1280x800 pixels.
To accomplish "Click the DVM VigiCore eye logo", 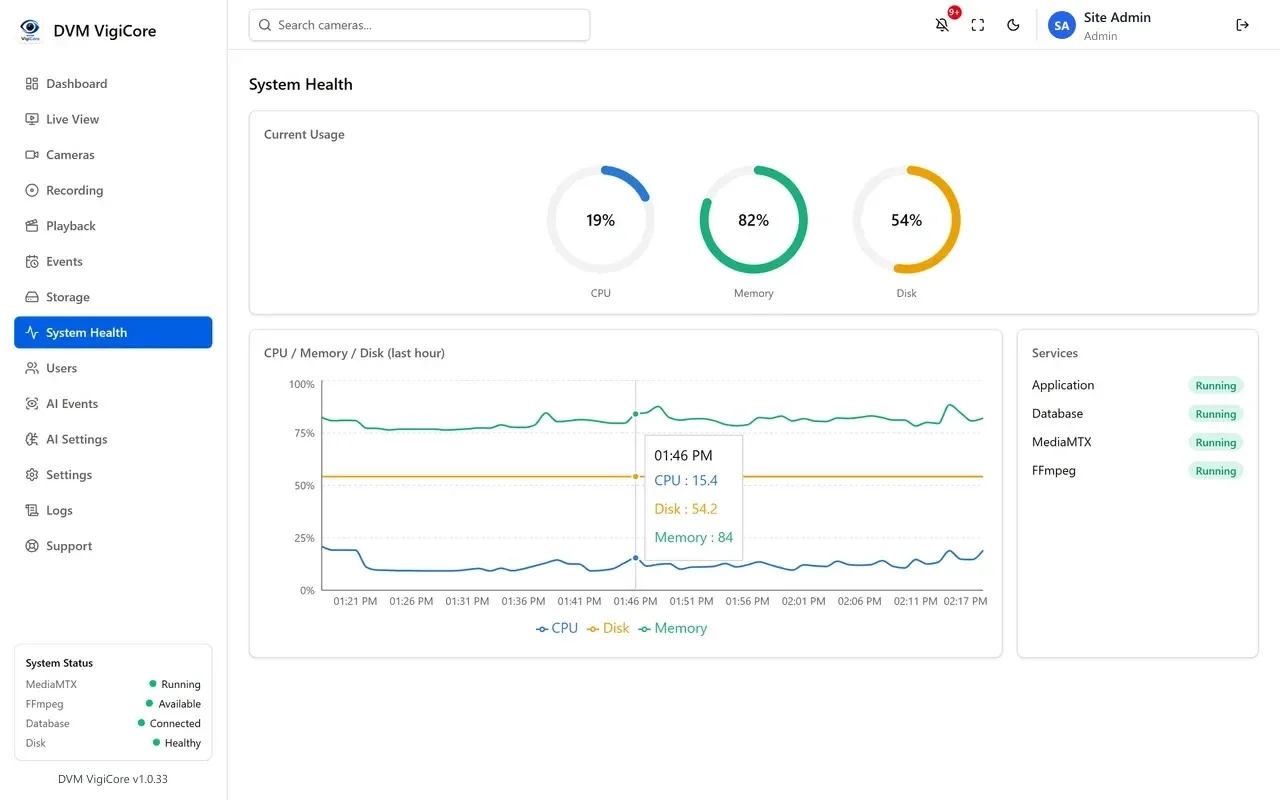I will [31, 30].
